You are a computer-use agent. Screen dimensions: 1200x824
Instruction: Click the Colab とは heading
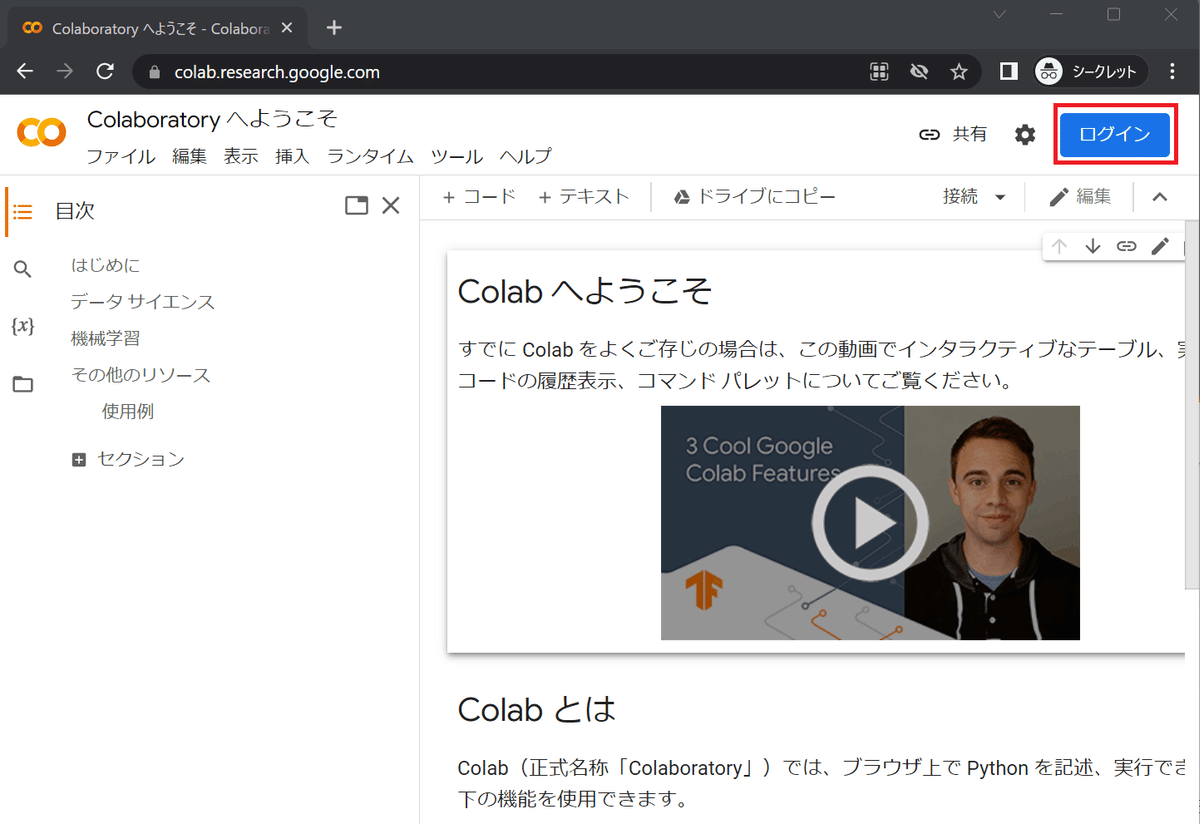click(537, 709)
